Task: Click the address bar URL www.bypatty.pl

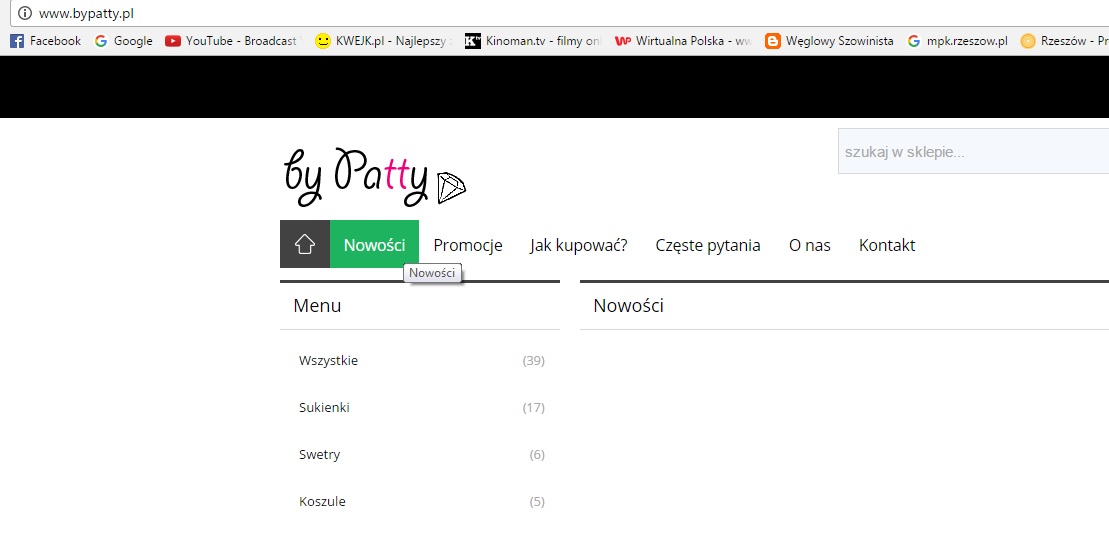Action: click(86, 13)
